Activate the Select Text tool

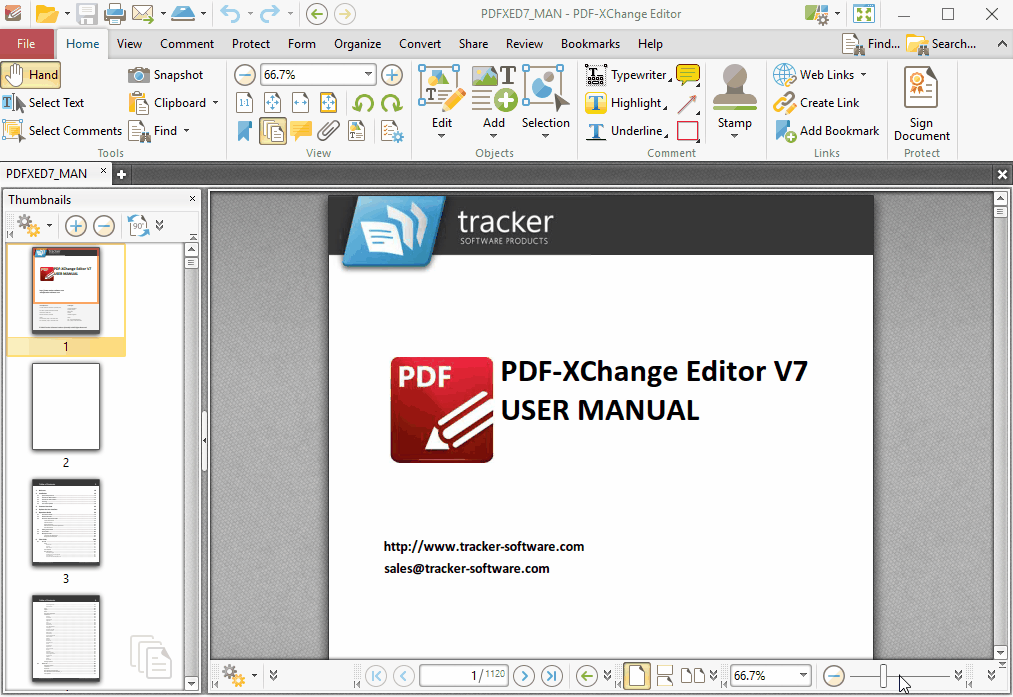point(43,103)
